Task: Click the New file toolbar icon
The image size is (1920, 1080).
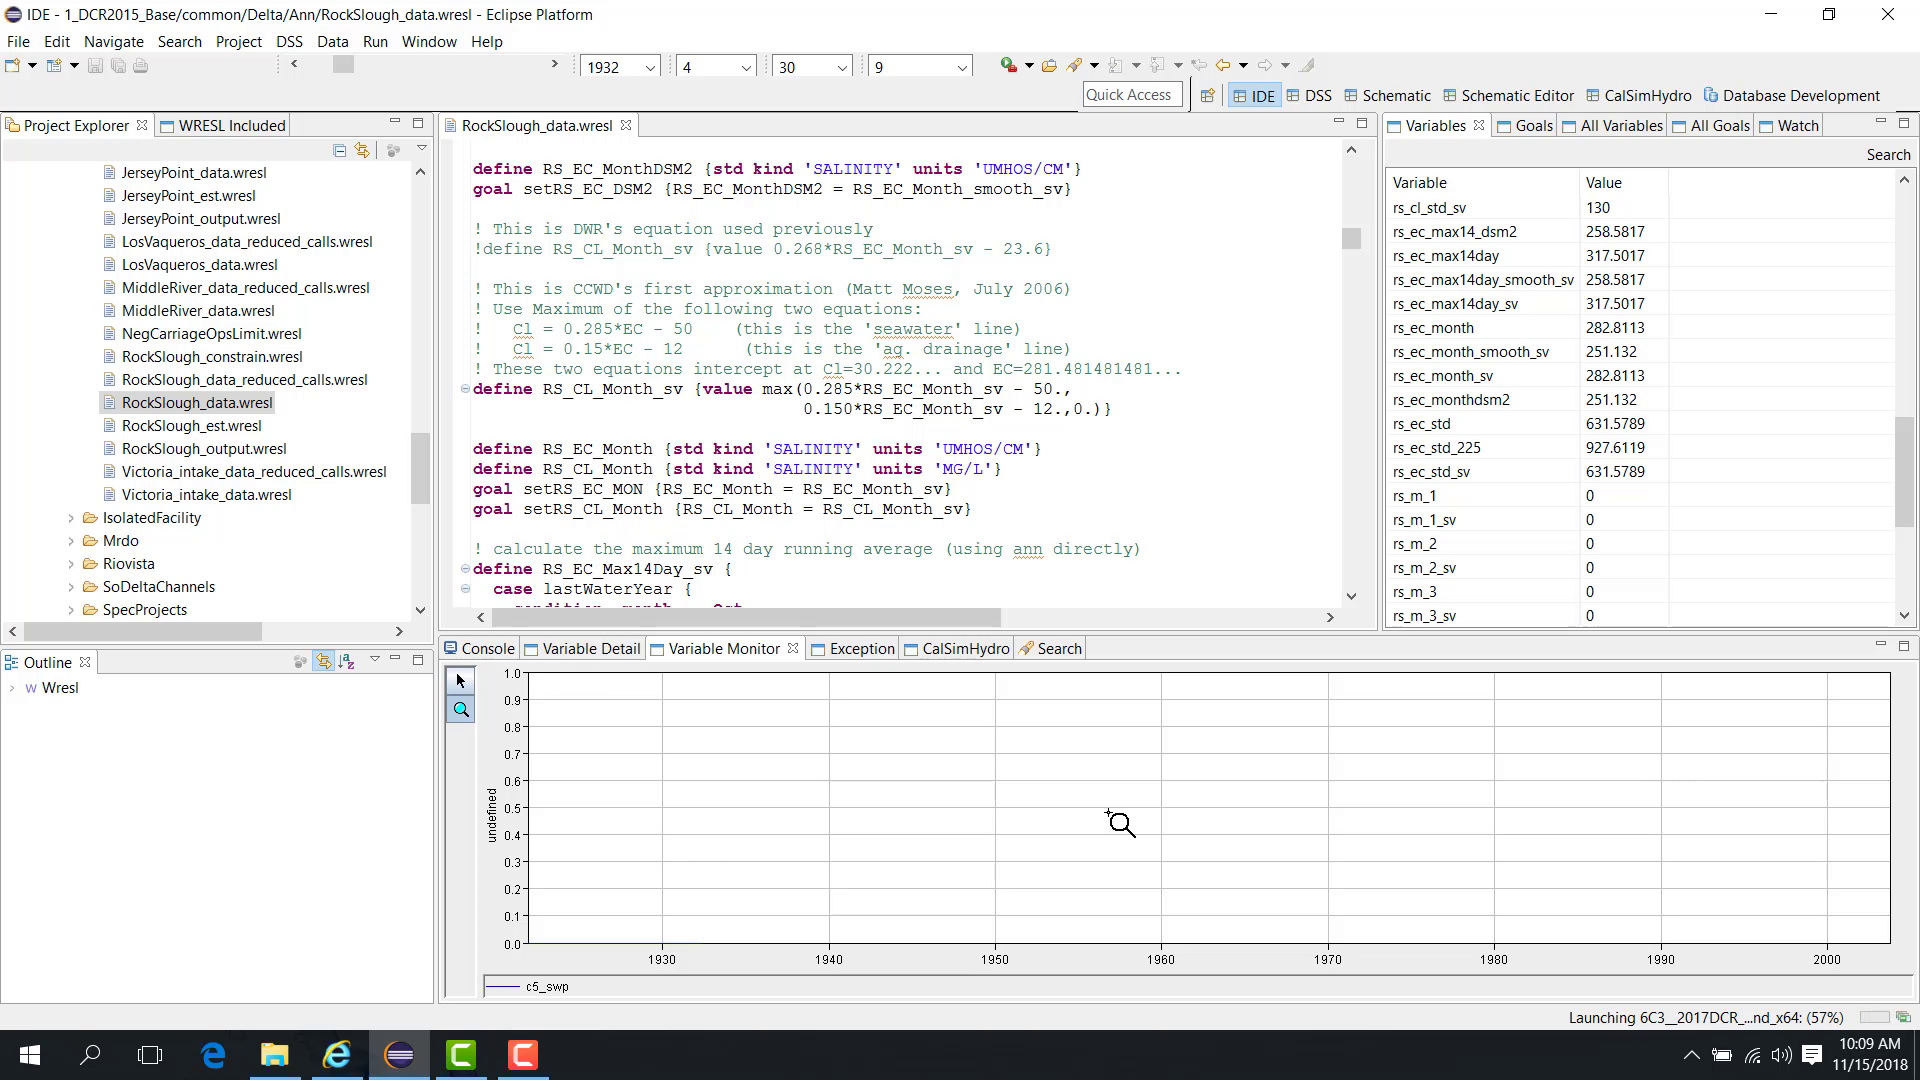Action: pyautogui.click(x=13, y=66)
